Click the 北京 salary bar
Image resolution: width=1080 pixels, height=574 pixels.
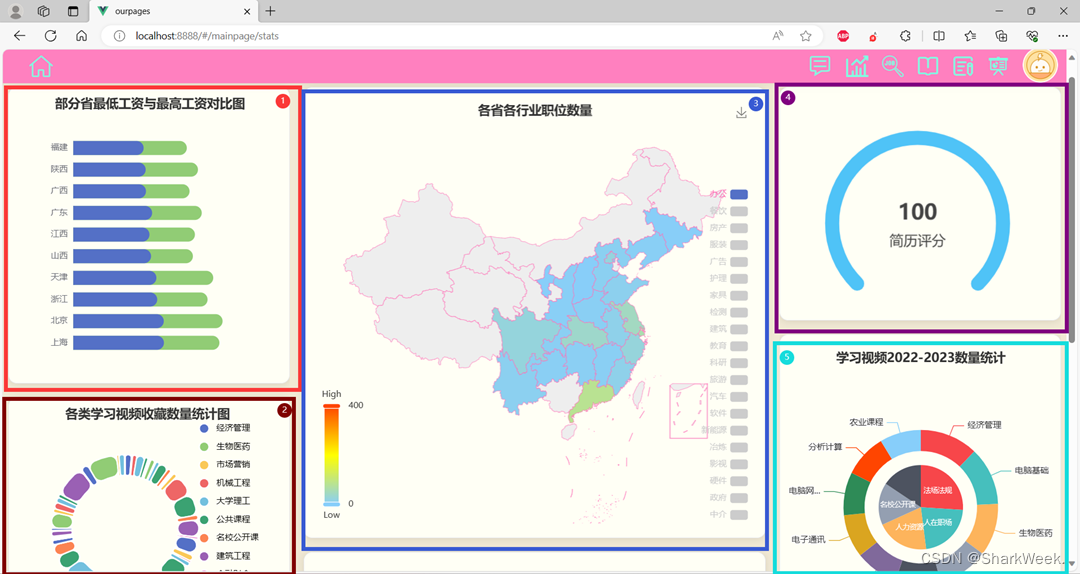147,321
